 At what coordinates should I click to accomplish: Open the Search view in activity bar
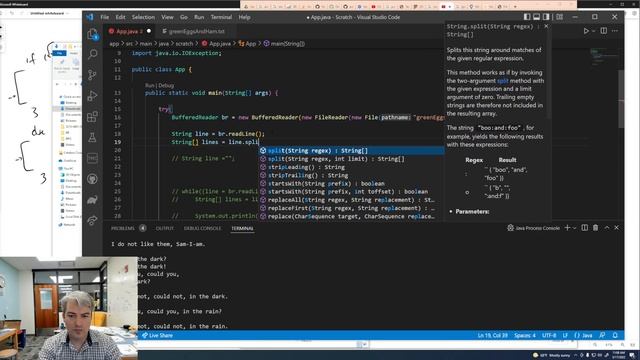pos(93,54)
